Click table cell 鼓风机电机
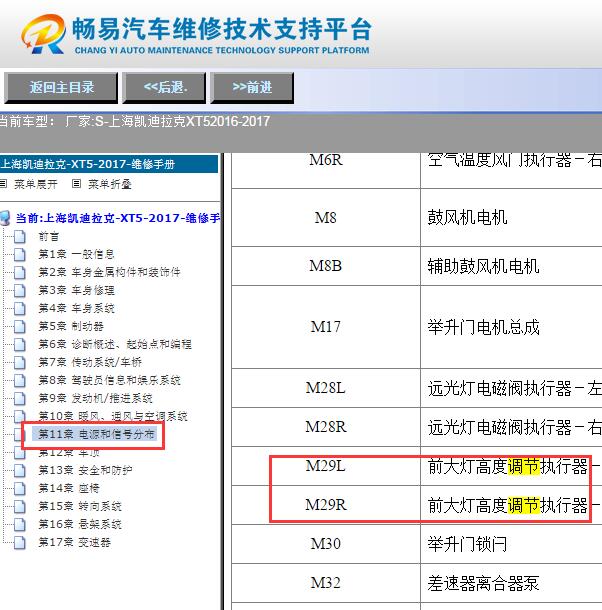 (x=511, y=217)
